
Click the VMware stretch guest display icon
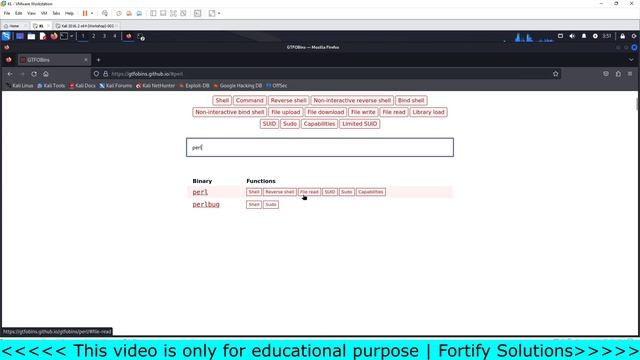pos(212,13)
